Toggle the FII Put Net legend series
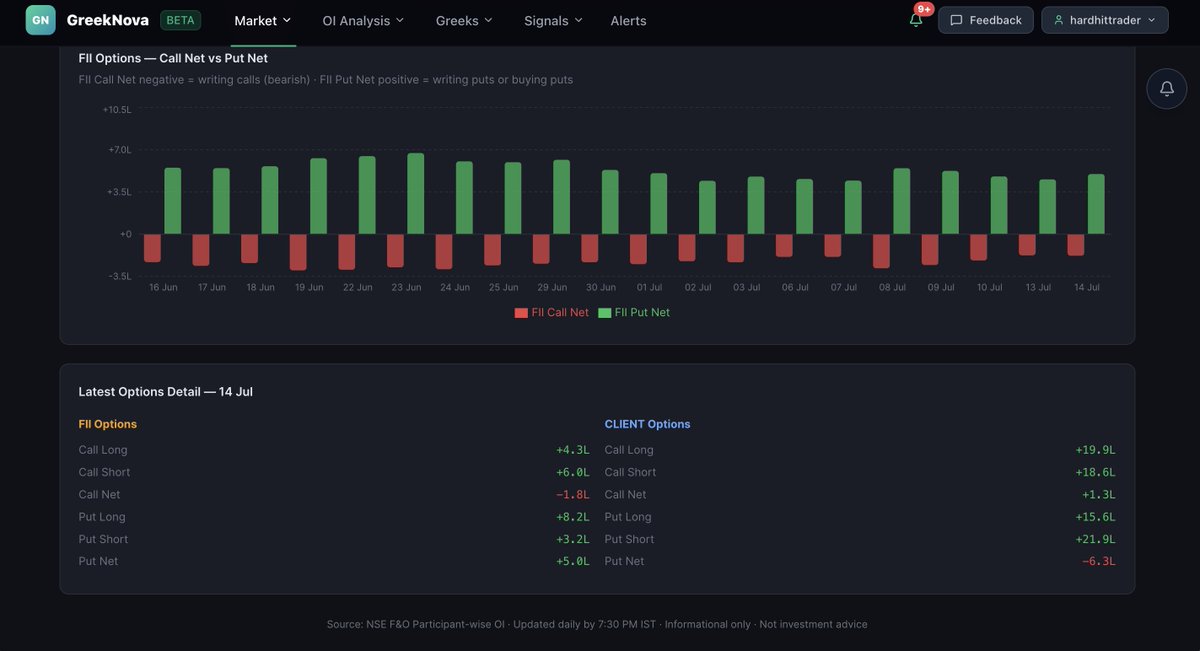The image size is (1200, 651). tap(634, 313)
